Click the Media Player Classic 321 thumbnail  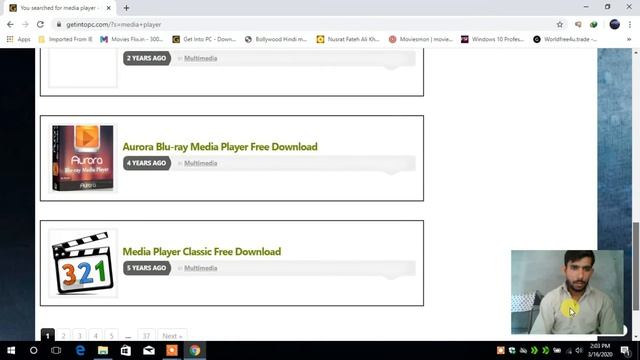pyautogui.click(x=83, y=263)
